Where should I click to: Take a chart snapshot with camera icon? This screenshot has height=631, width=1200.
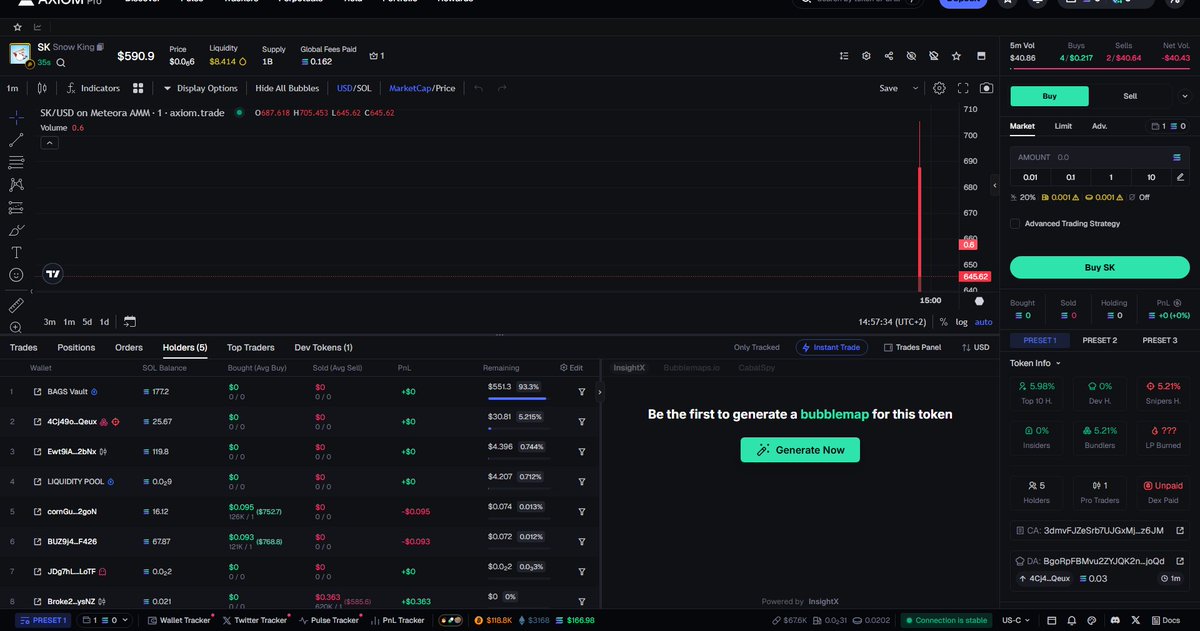pyautogui.click(x=987, y=88)
